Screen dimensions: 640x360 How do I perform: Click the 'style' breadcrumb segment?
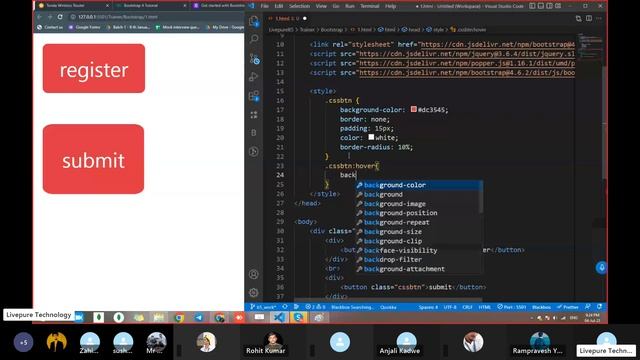[435, 30]
